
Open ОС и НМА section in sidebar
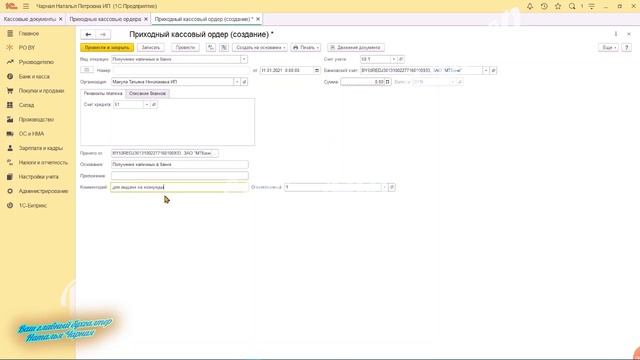pos(31,134)
